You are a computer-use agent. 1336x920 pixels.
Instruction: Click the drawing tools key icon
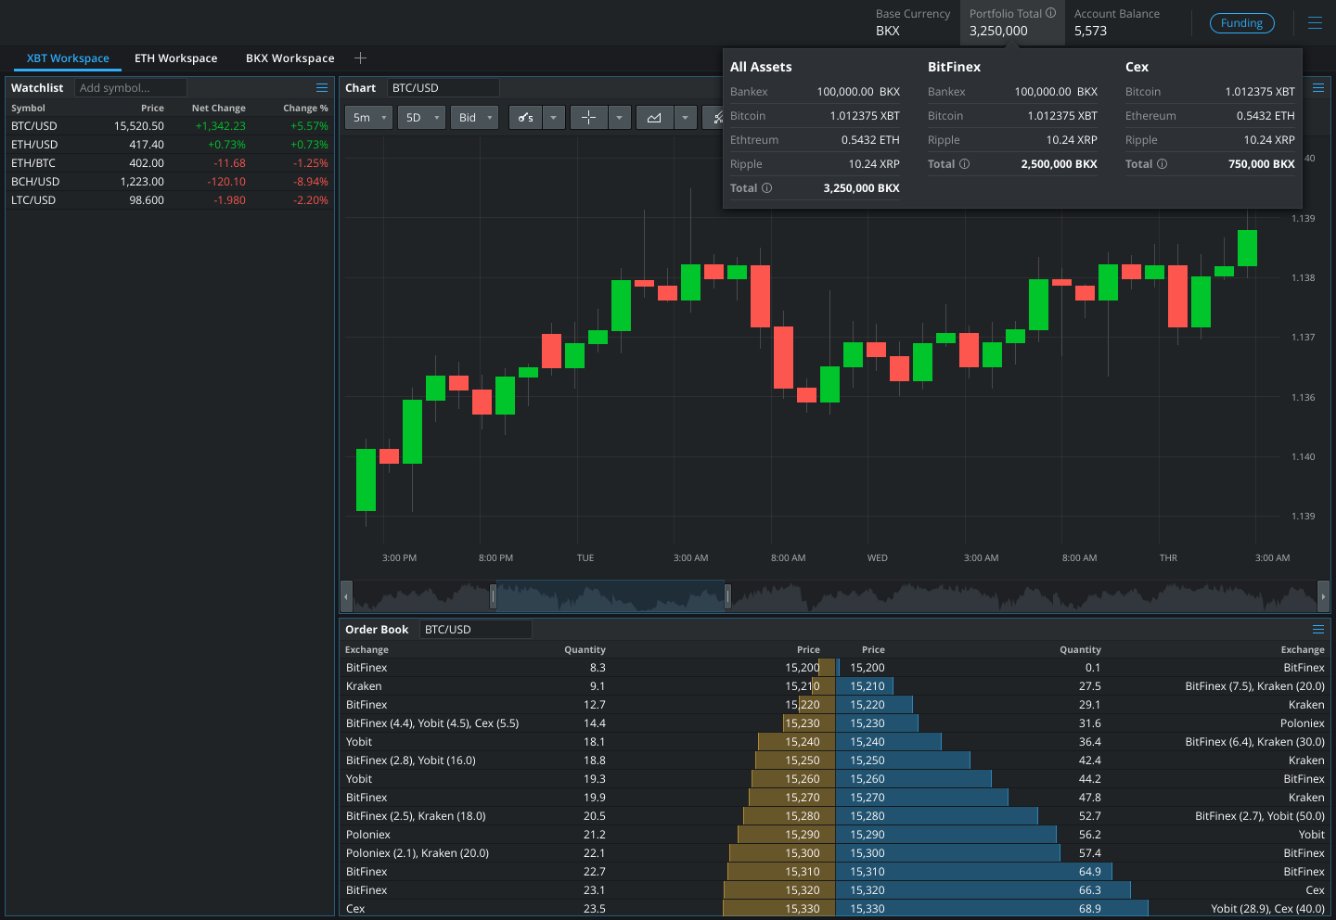(525, 117)
